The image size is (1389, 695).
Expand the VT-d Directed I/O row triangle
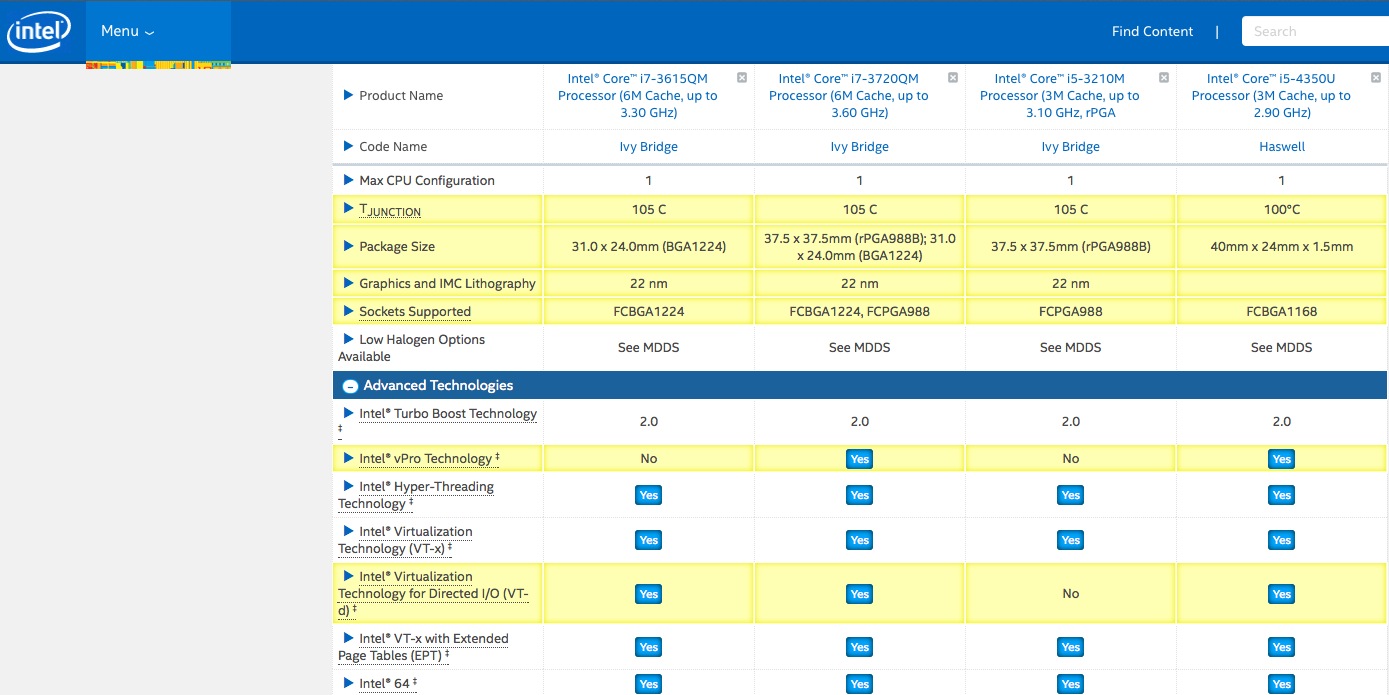348,576
